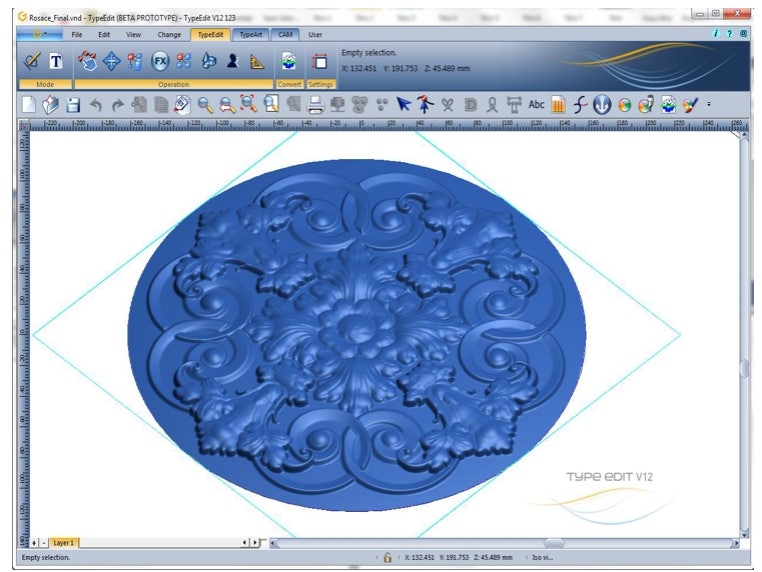This screenshot has height=572, width=762.
Task: Click the Save floppy disk icon
Action: (x=73, y=105)
